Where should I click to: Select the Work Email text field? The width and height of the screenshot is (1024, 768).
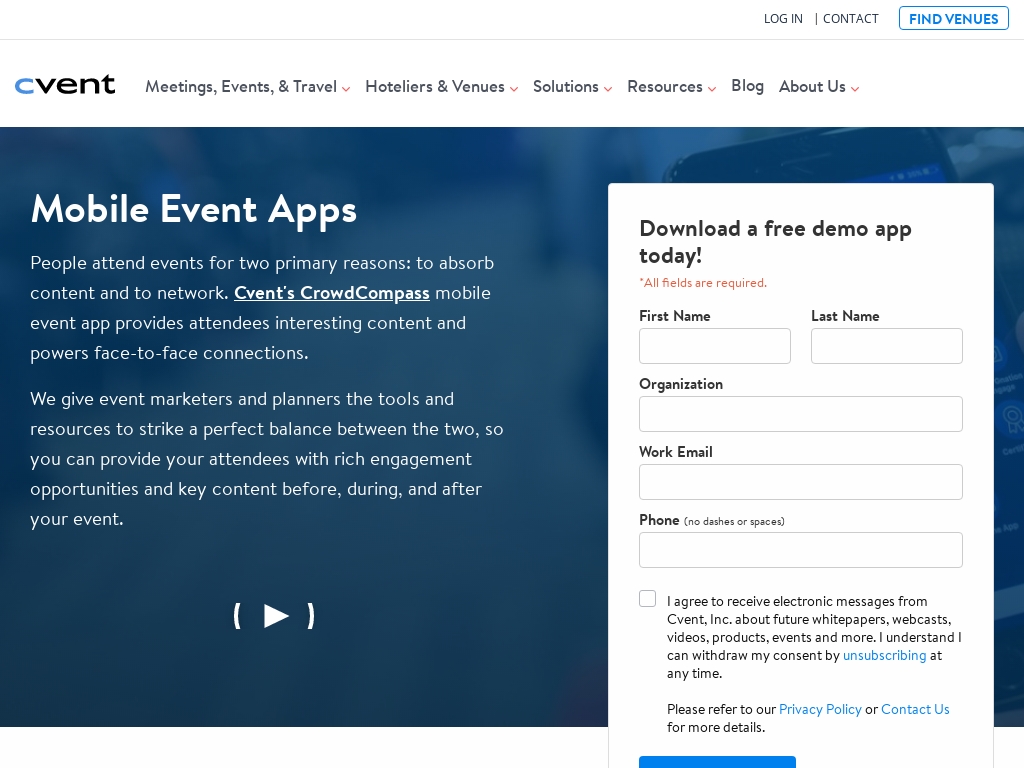[x=801, y=482]
